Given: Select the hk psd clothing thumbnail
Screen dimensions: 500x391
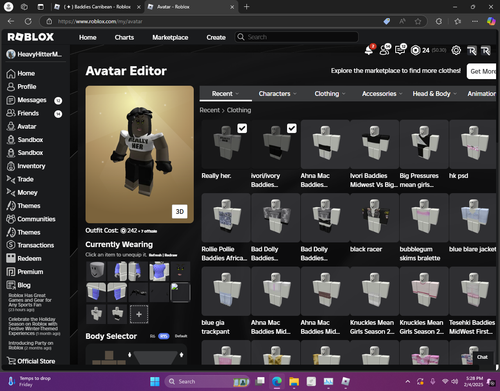Looking at the screenshot, I should (x=473, y=144).
